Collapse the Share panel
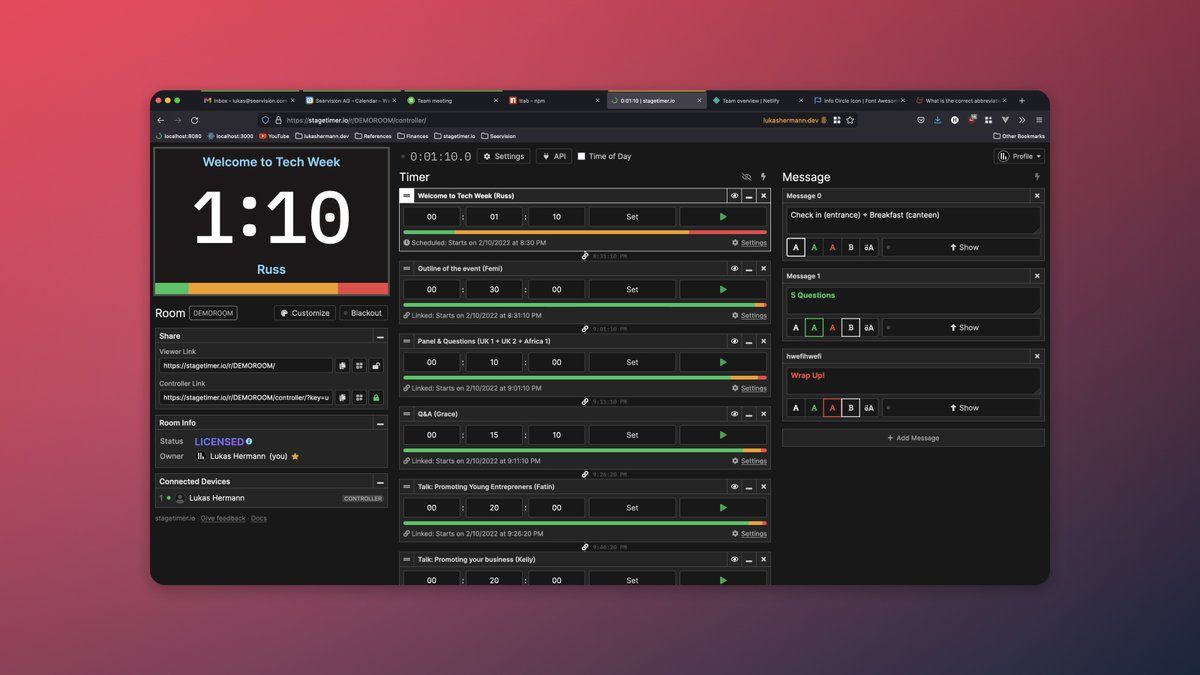This screenshot has height=675, width=1200. (x=380, y=336)
